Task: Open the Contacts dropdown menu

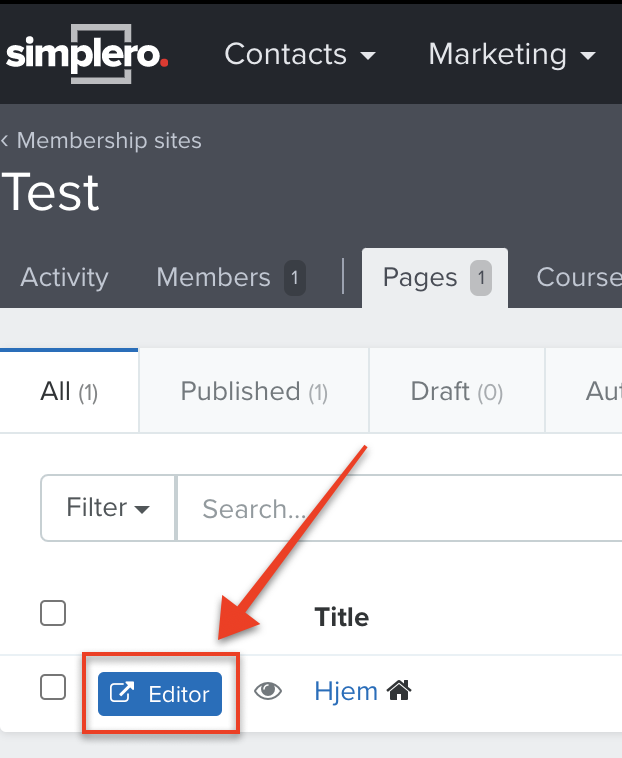Action: [300, 54]
